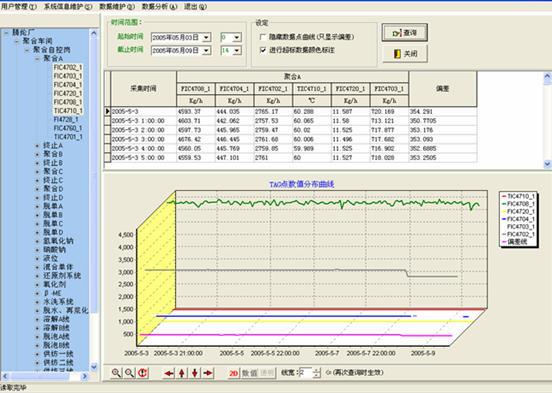Select FIC4720_1 in the tree
Viewport: 552px width, 393px height.
[x=68, y=93]
